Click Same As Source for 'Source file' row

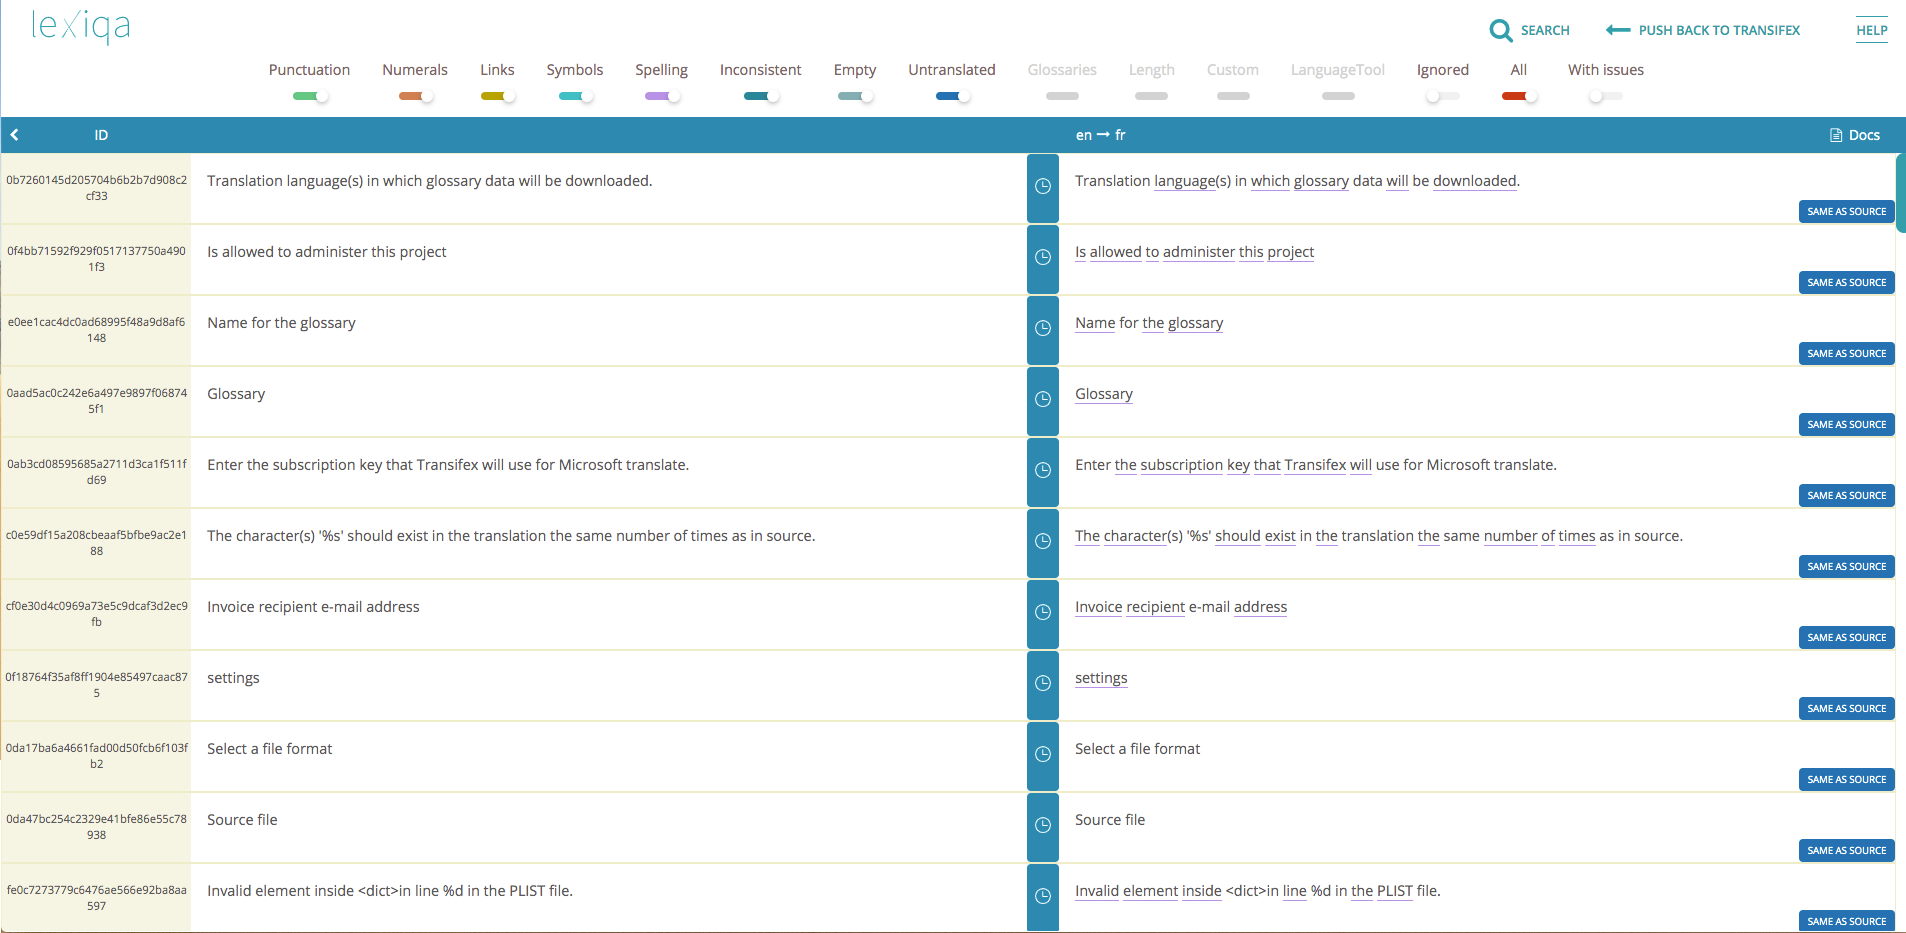click(1846, 850)
